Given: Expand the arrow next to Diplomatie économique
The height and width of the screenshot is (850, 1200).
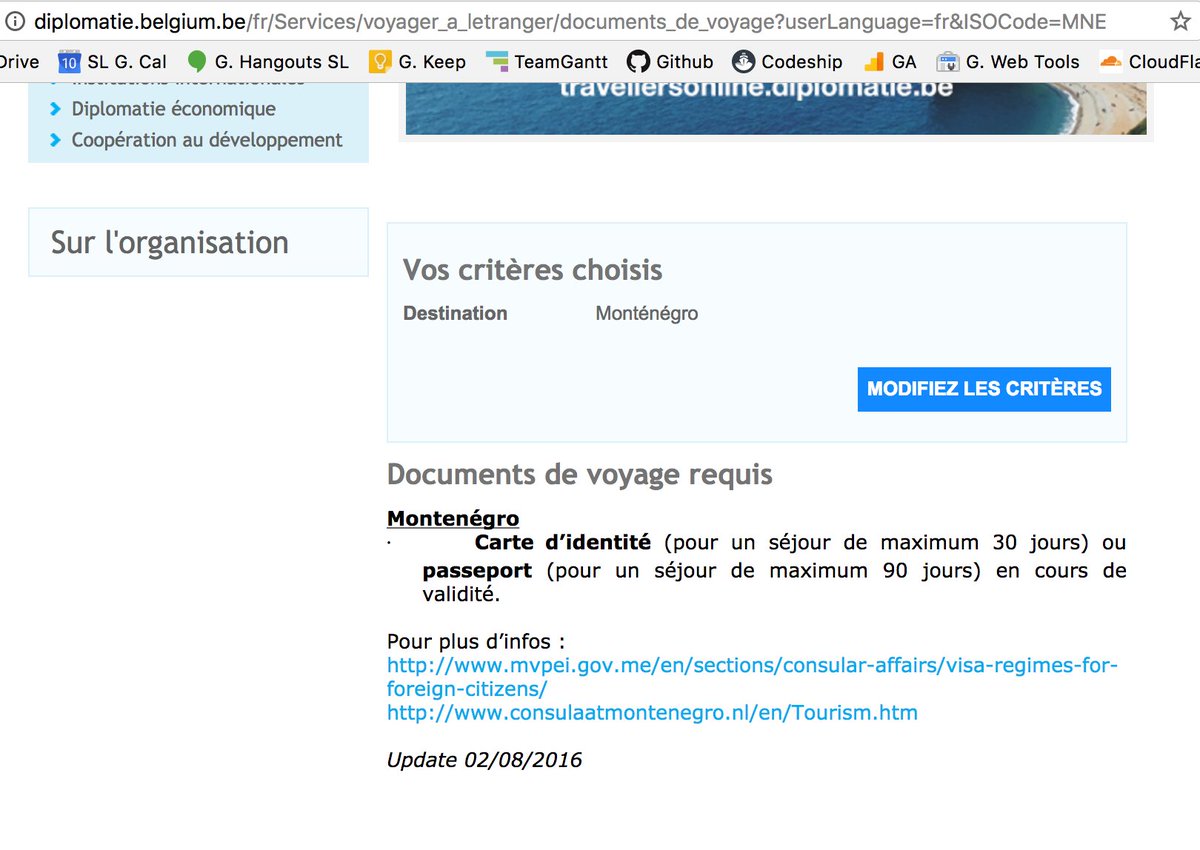Looking at the screenshot, I should pos(58,109).
